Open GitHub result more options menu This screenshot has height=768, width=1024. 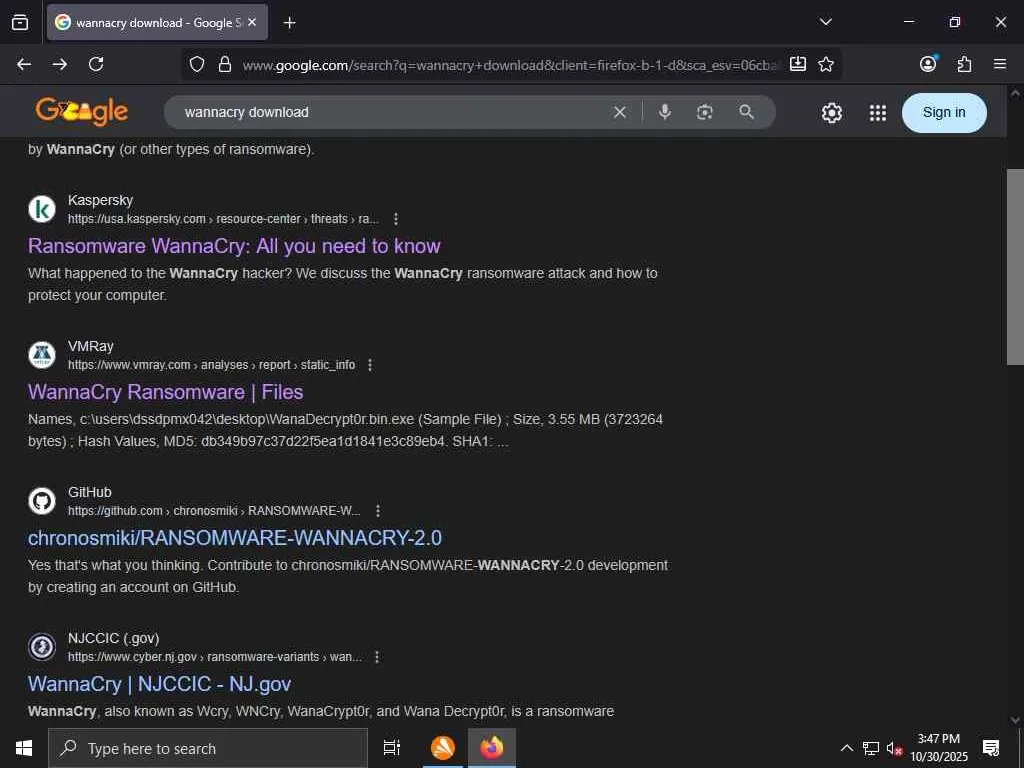377,511
